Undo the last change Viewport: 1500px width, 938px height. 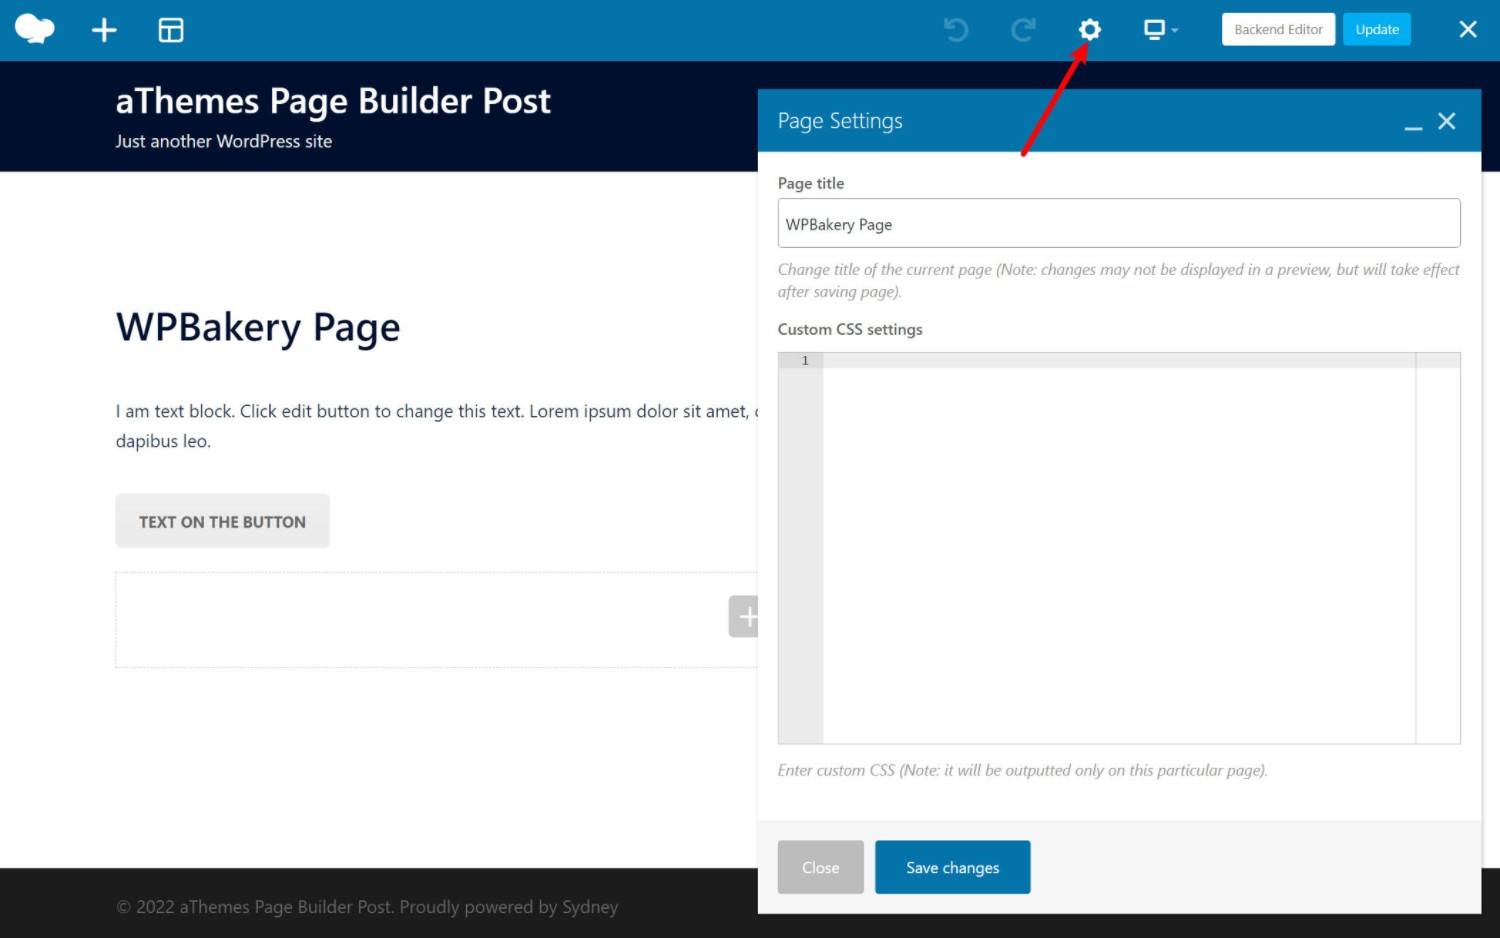pos(956,30)
